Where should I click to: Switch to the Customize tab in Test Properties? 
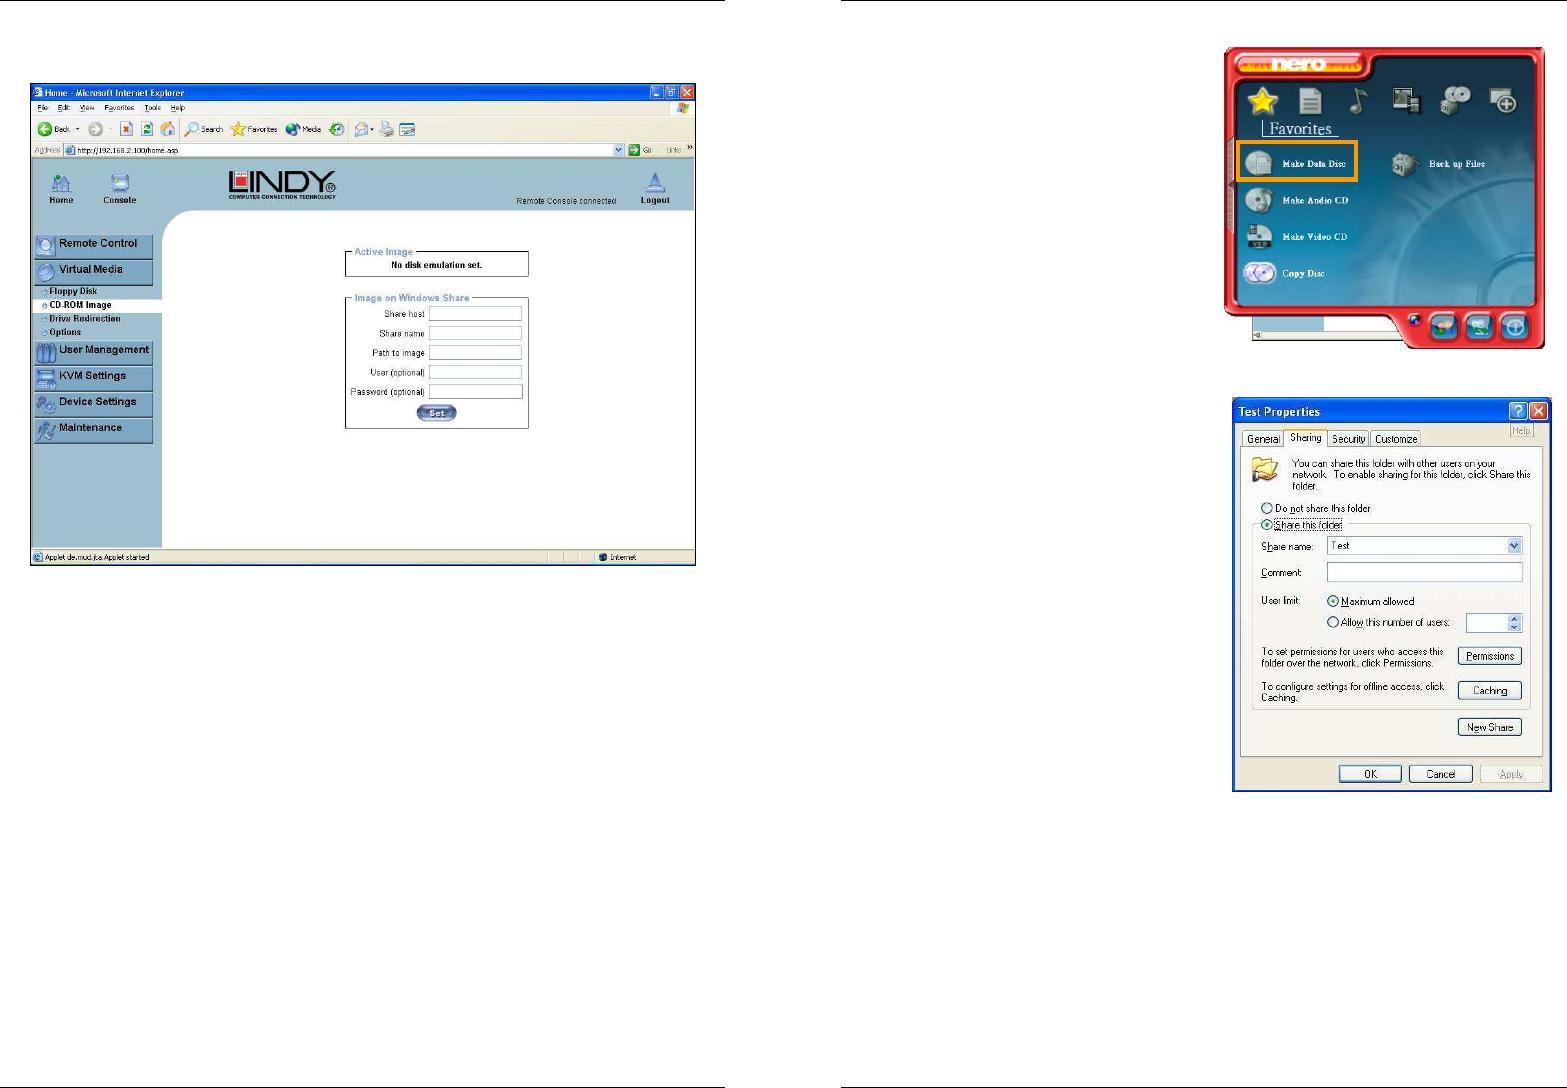1395,439
